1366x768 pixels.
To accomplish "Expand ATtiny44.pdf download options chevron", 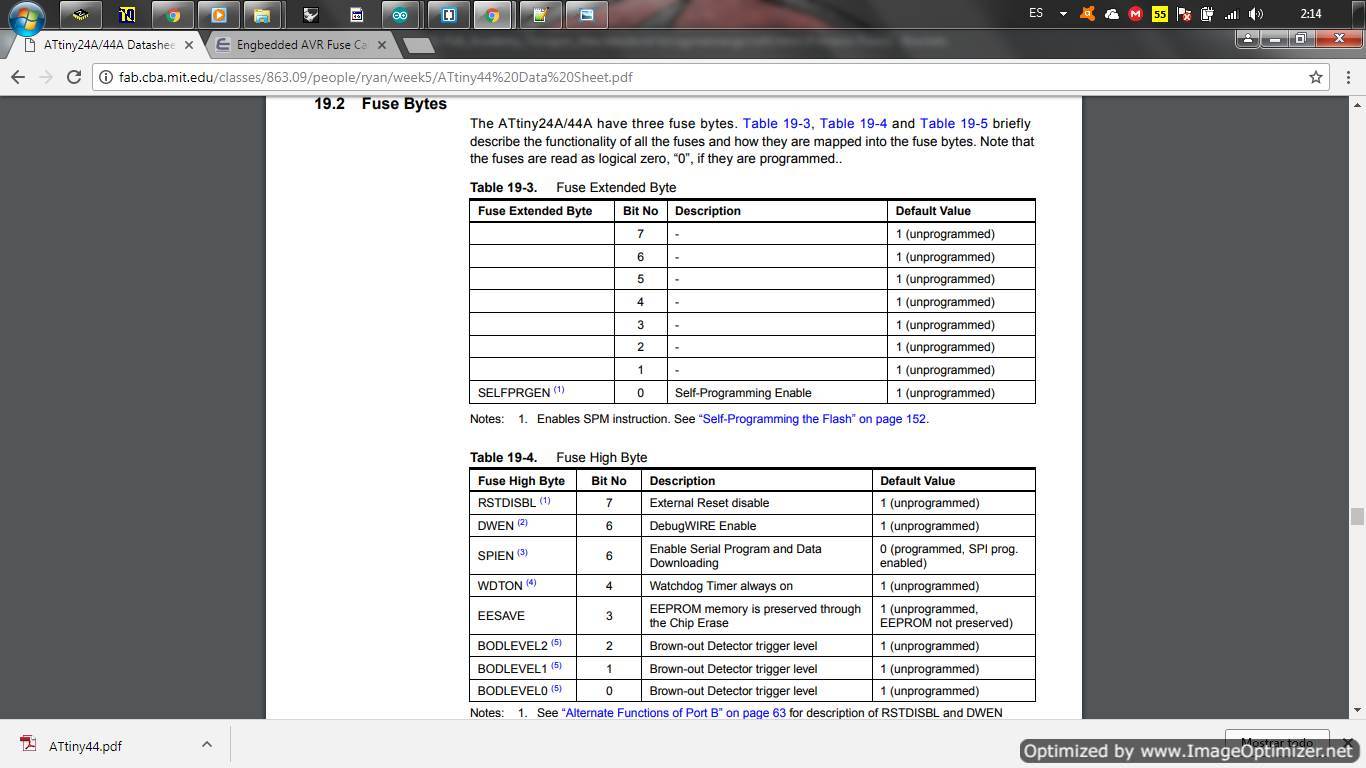I will click(x=206, y=744).
